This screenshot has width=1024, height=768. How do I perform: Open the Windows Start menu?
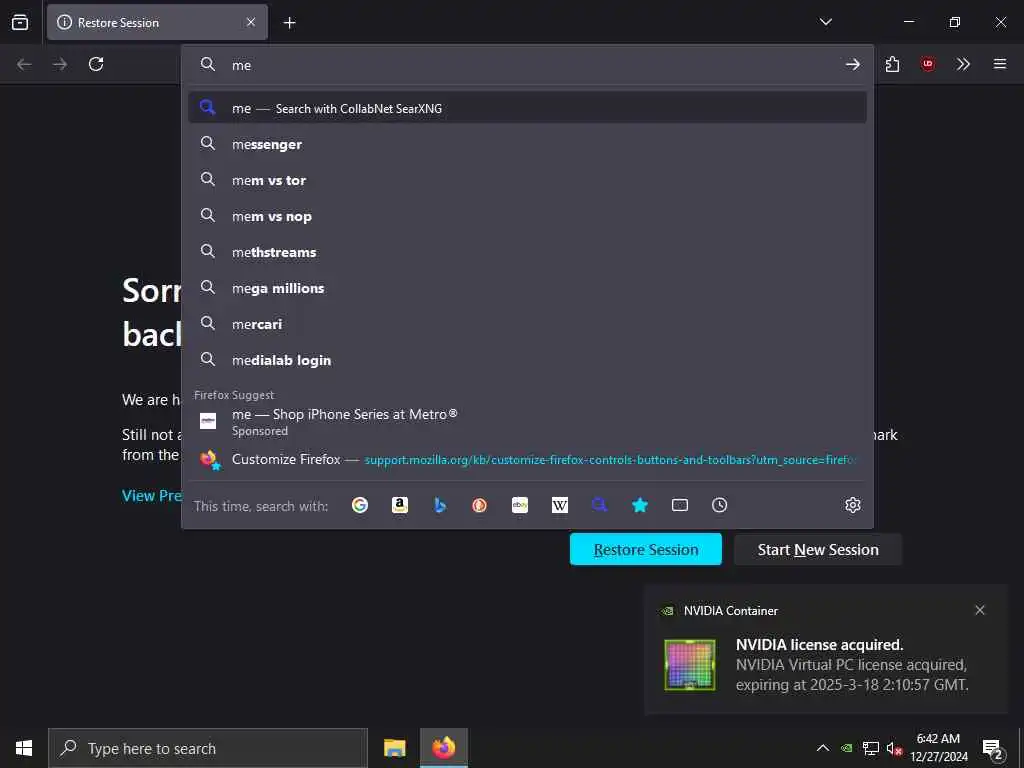(x=24, y=748)
